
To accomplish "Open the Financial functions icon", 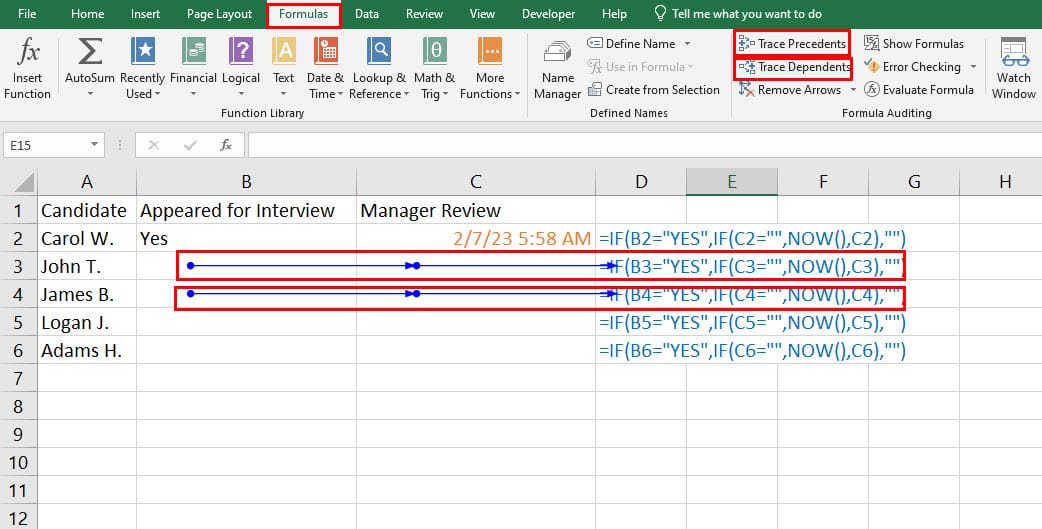I will pyautogui.click(x=193, y=51).
